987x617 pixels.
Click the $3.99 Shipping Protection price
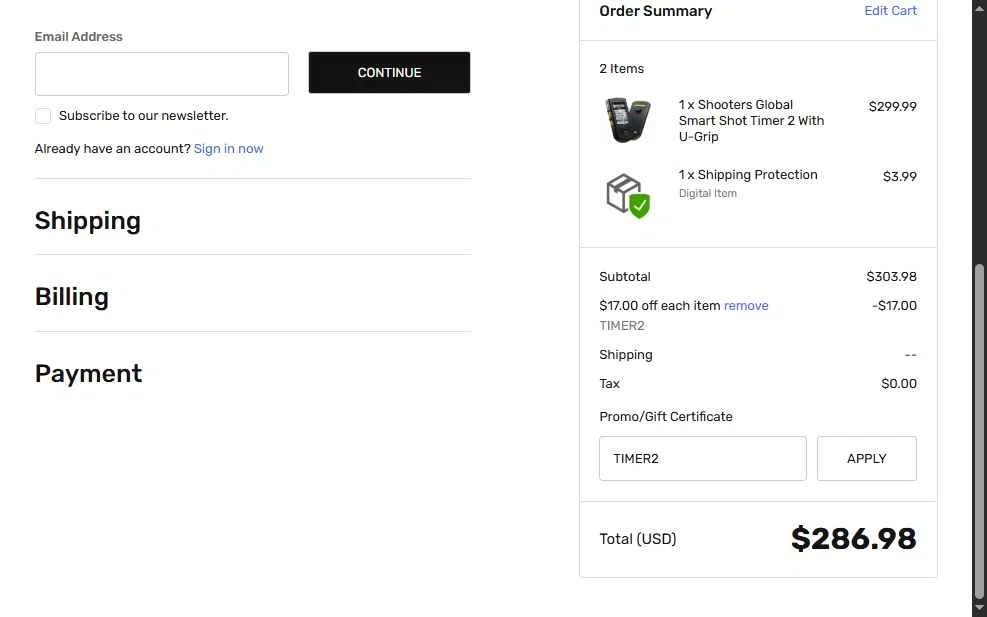(899, 176)
